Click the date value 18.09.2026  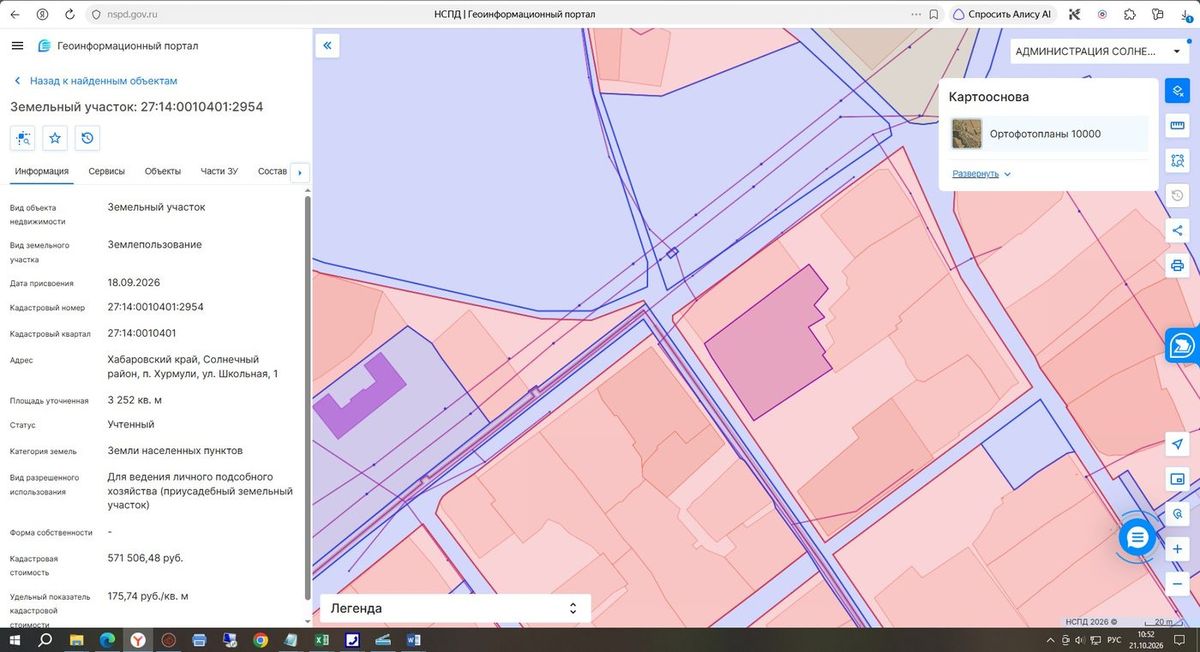pos(134,282)
